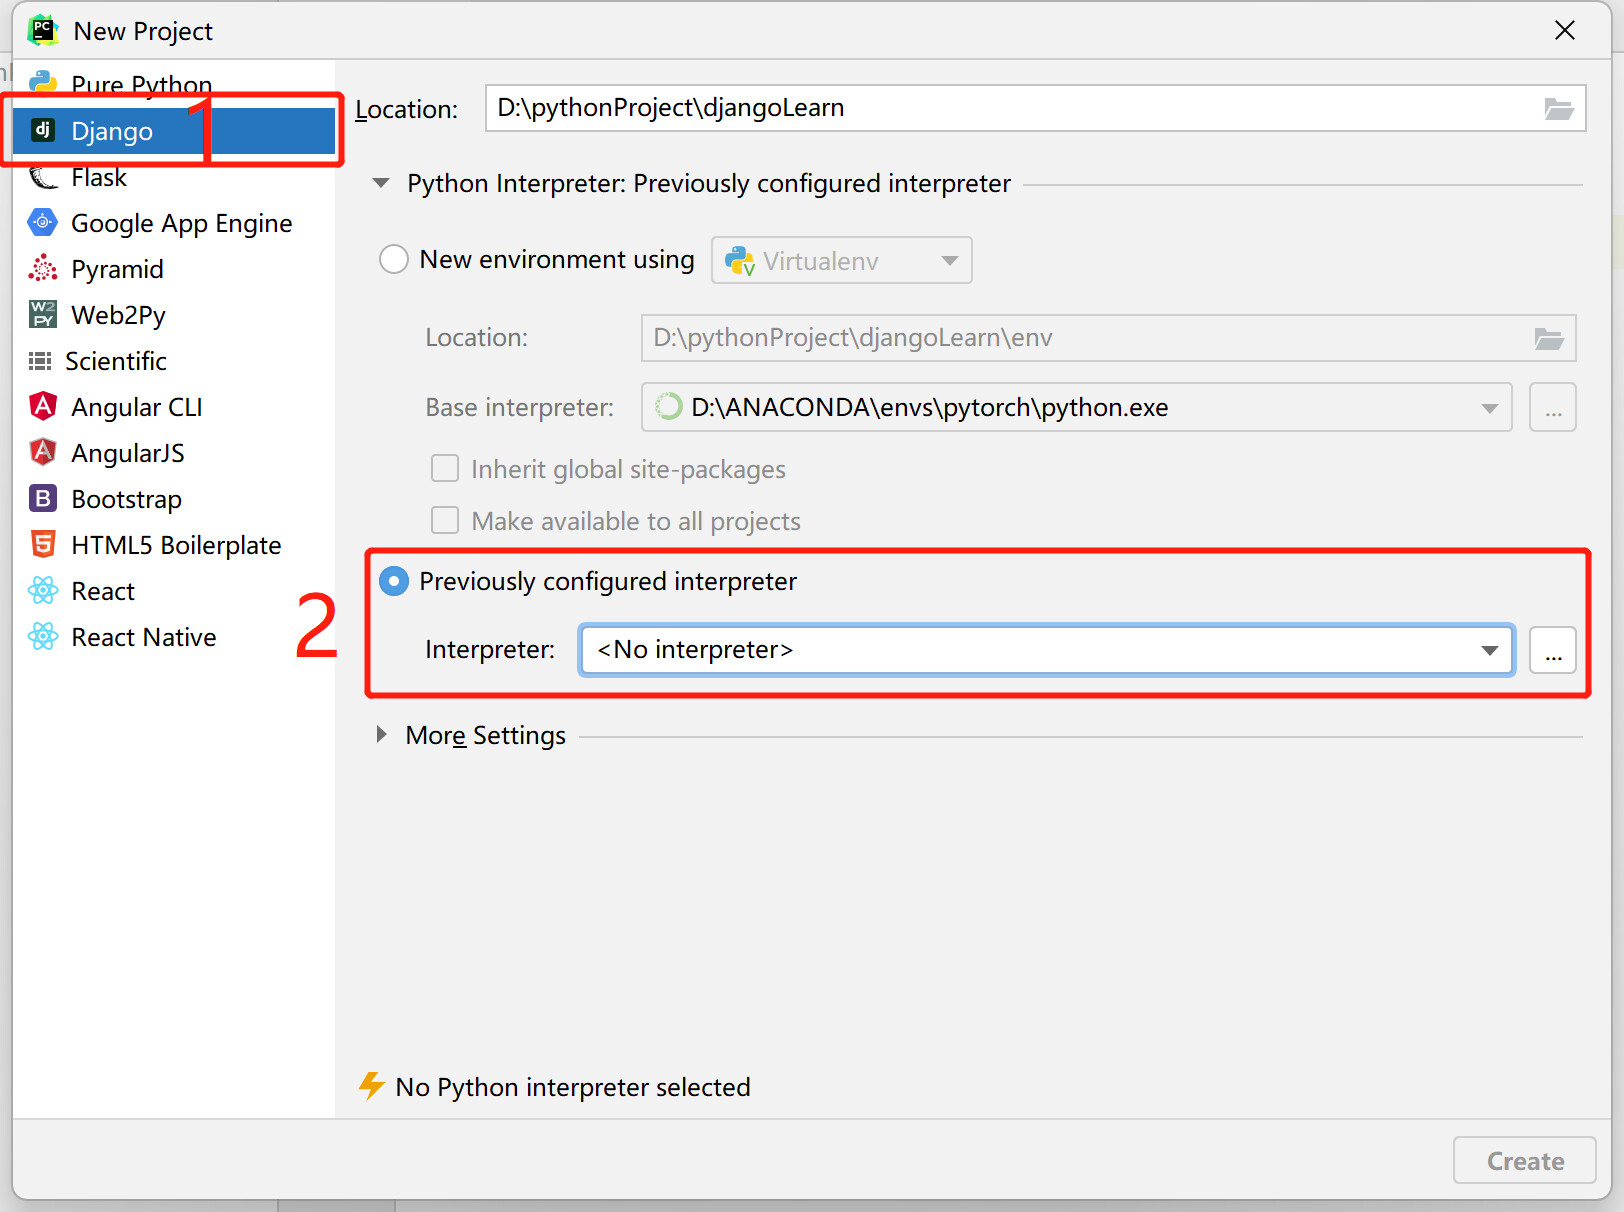The image size is (1624, 1212).
Task: Click No Python interpreter selected message
Action: pos(573,1086)
